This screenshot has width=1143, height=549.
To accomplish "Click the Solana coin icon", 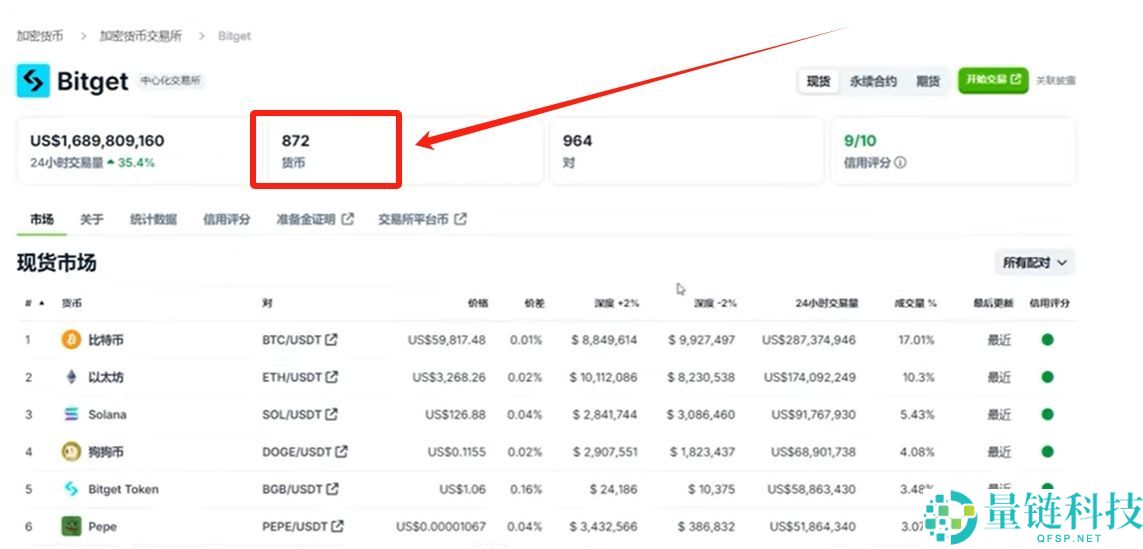I will [71, 414].
